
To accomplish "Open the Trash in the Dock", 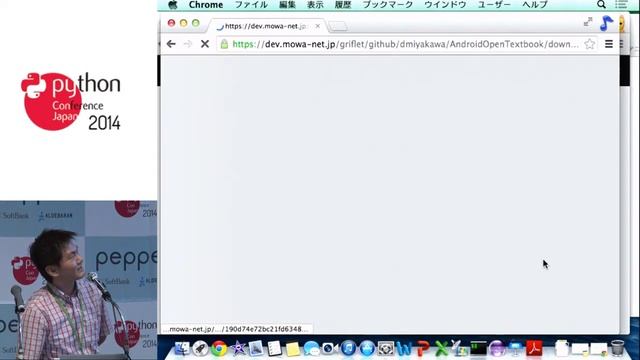I will pyautogui.click(x=617, y=349).
